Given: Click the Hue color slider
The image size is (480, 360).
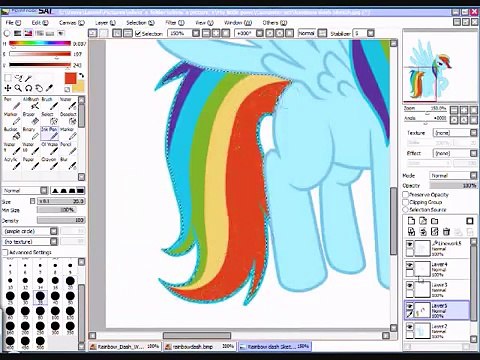Looking at the screenshot, I should pyautogui.click(x=40, y=43).
